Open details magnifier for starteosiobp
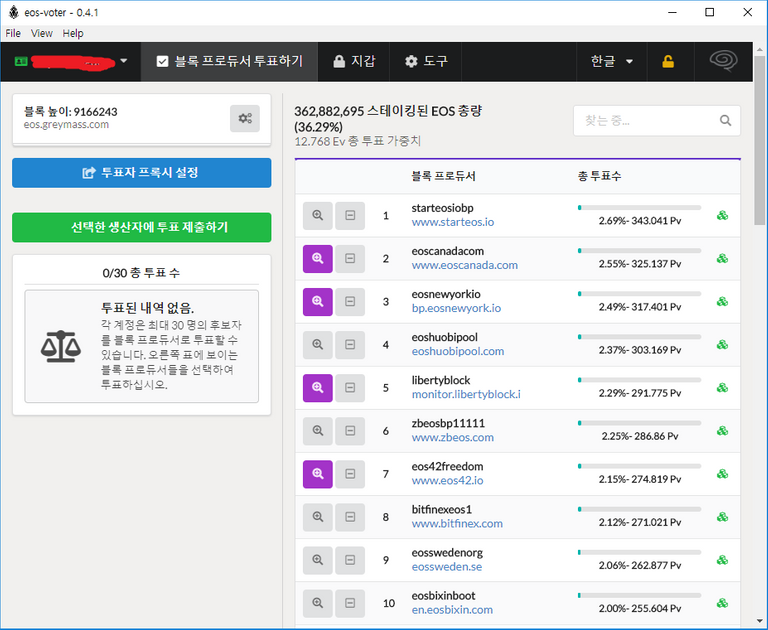The width and height of the screenshot is (768, 630). pyautogui.click(x=317, y=216)
